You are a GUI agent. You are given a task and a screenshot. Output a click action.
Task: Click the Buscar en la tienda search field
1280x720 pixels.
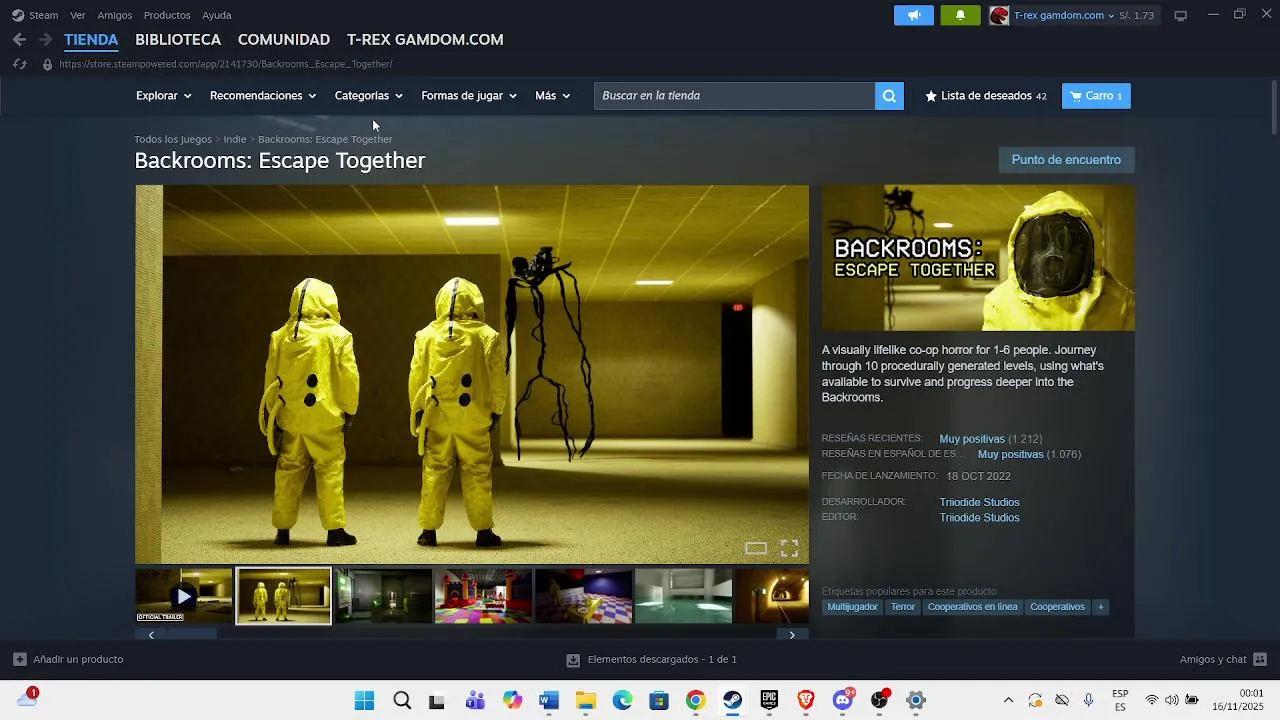pyautogui.click(x=734, y=96)
